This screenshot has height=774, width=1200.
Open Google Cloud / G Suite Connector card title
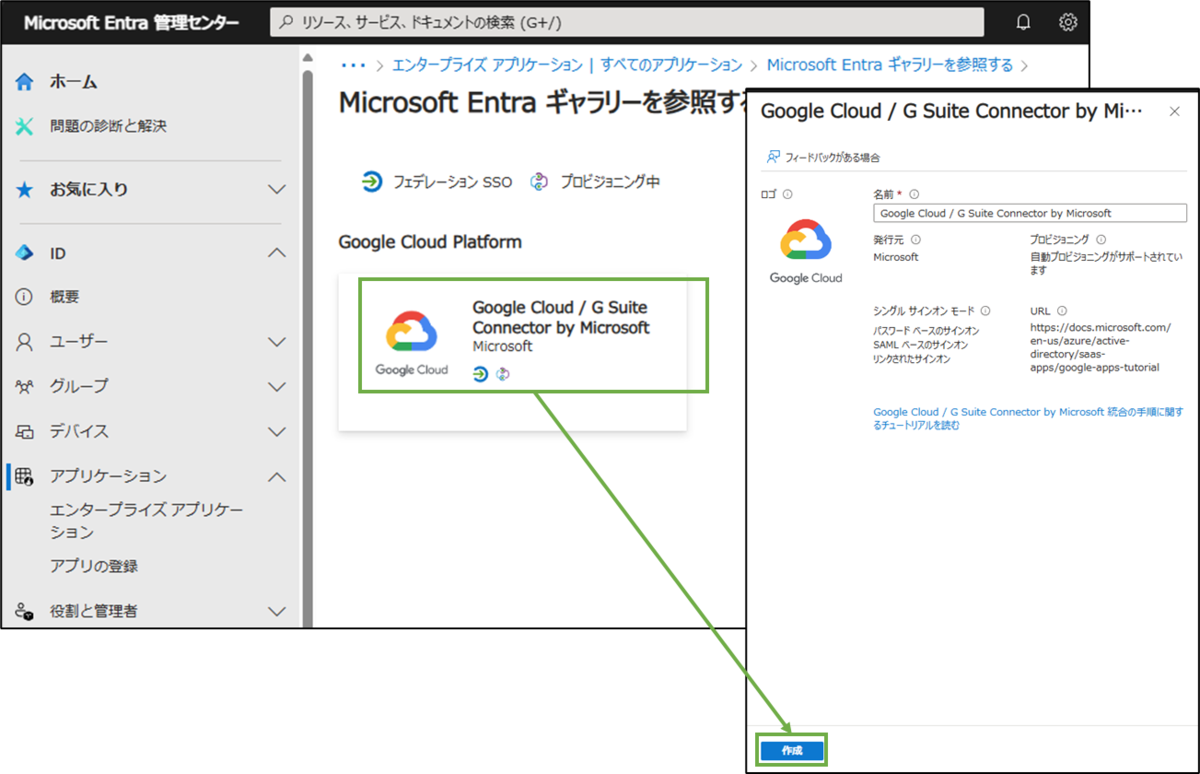click(561, 318)
